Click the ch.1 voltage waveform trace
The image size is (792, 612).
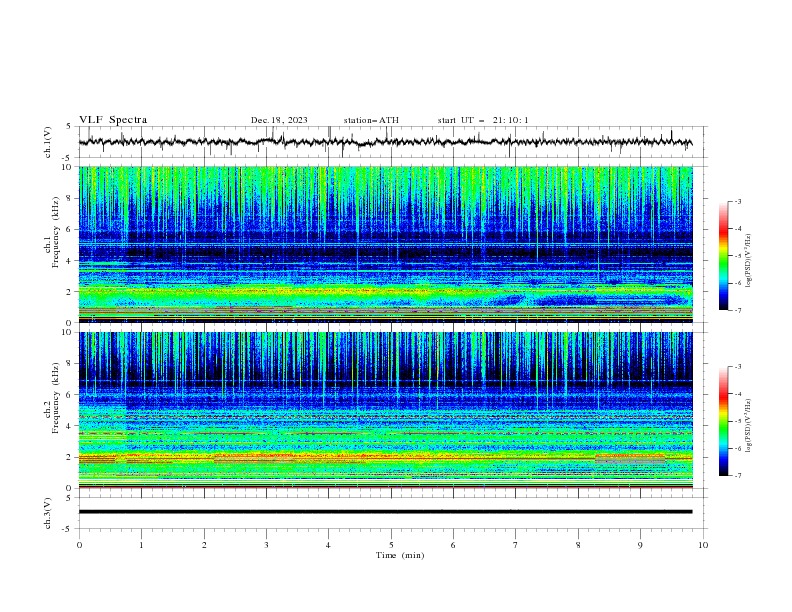click(x=385, y=142)
